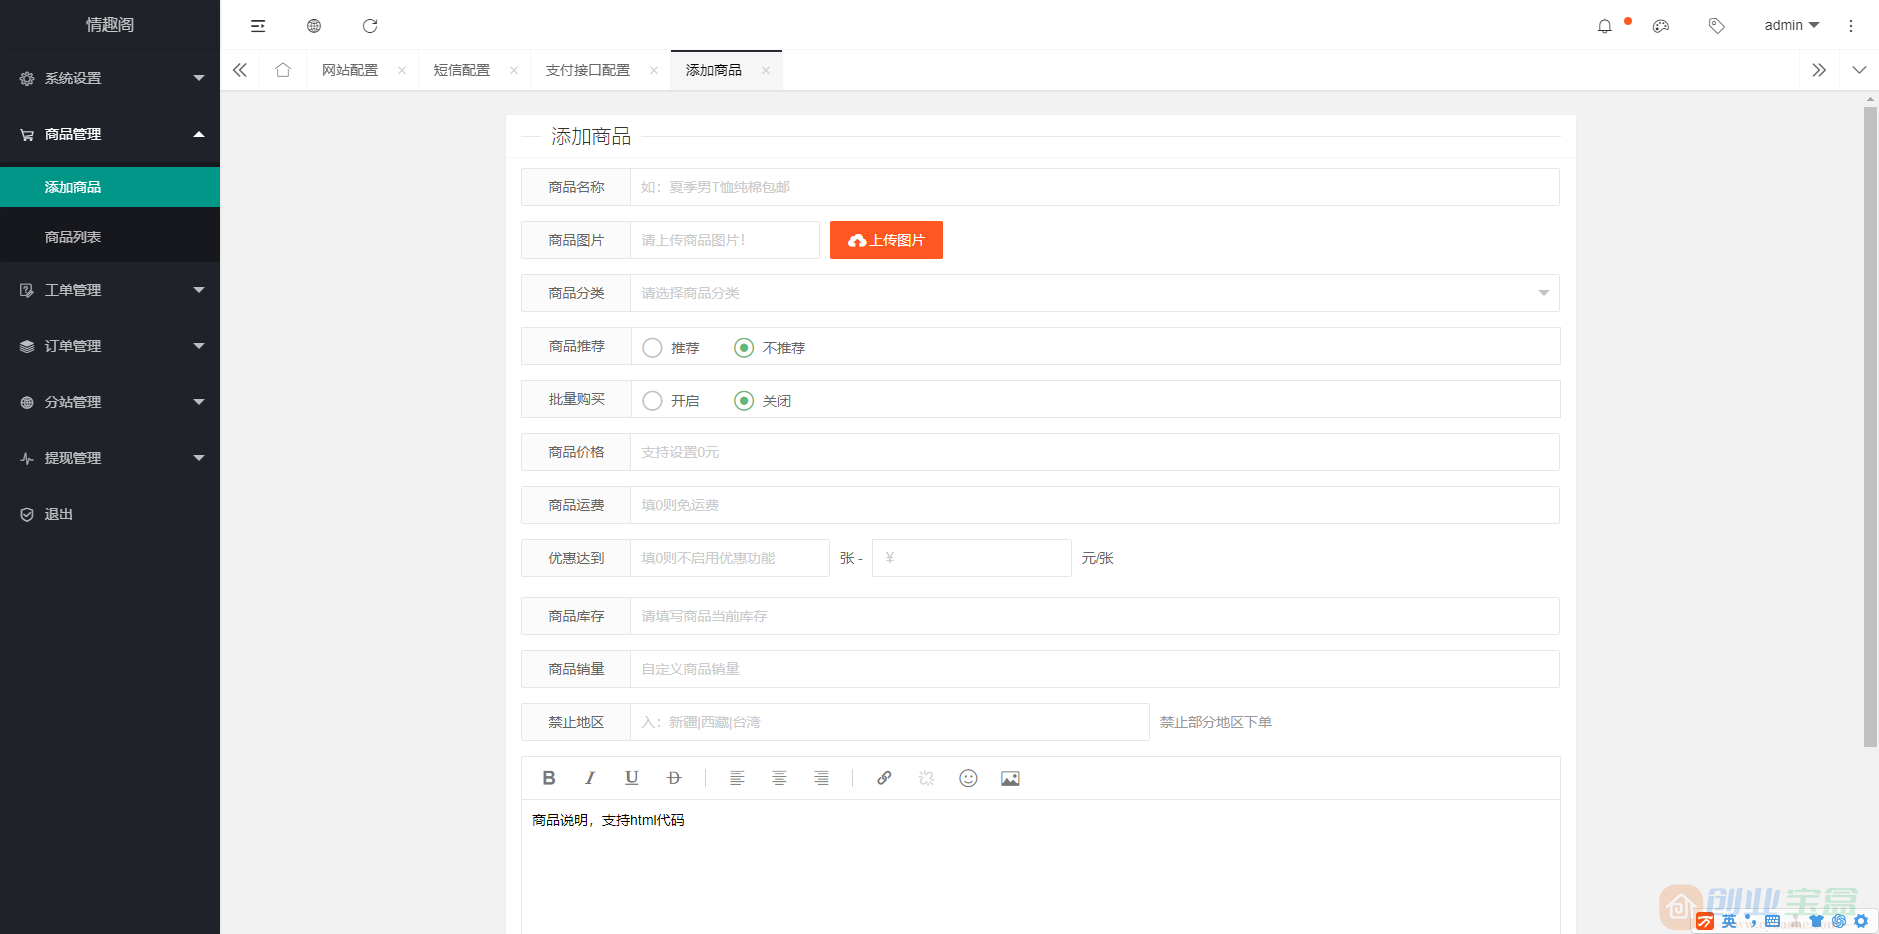Set text alignment to center
Image resolution: width=1879 pixels, height=934 pixels.
pos(779,777)
